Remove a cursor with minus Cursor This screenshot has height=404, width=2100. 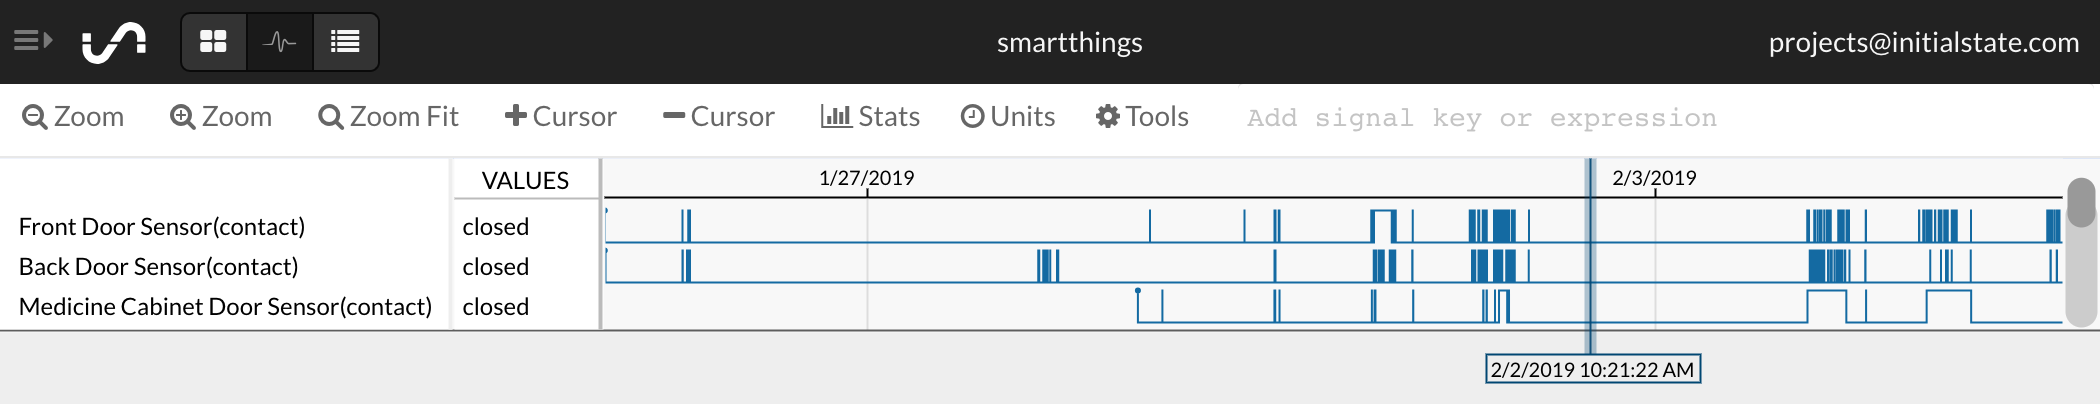pos(718,117)
